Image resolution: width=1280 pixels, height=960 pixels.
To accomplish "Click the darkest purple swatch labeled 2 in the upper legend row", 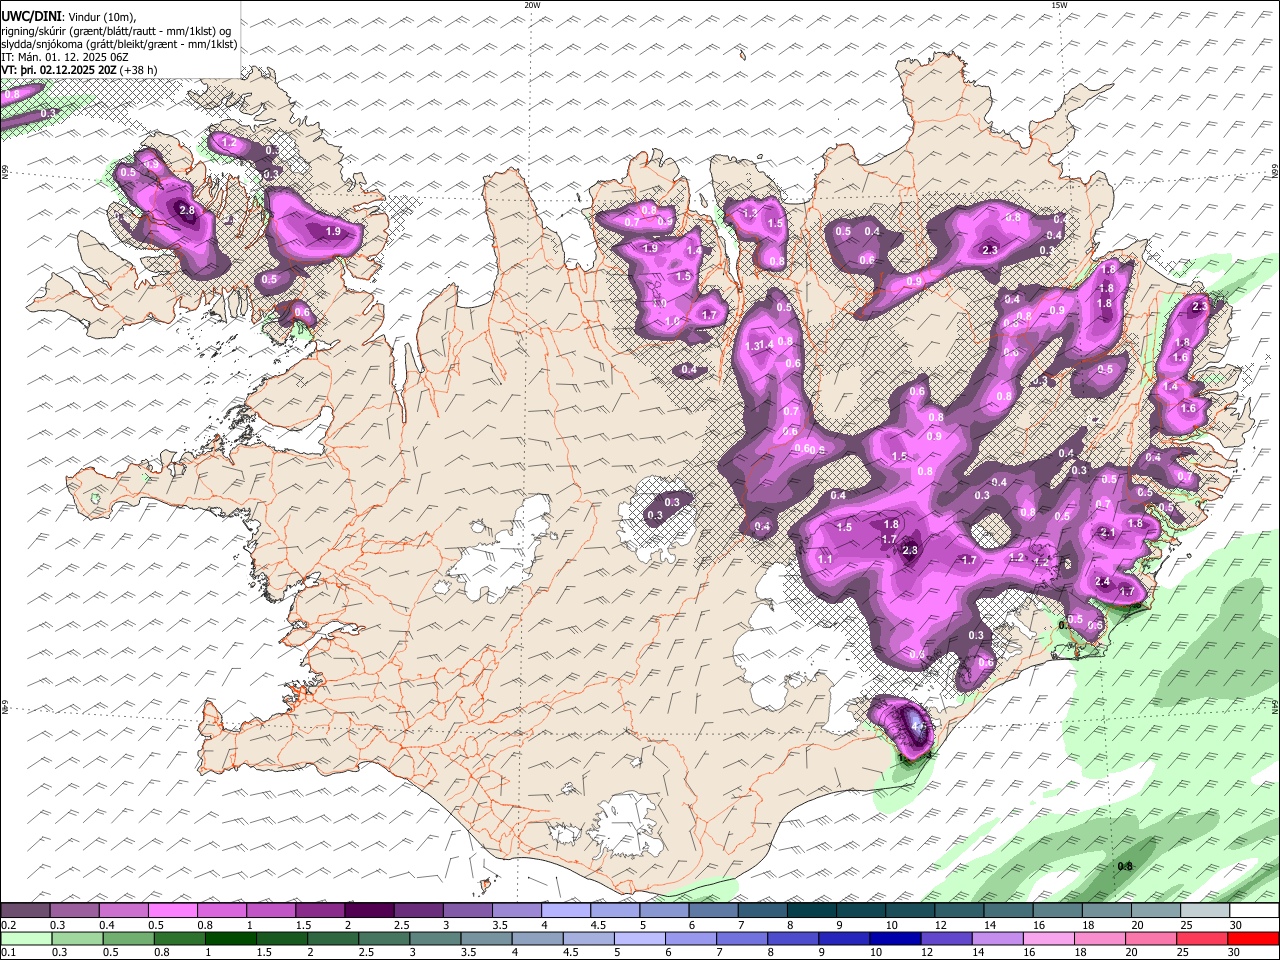I will (368, 911).
